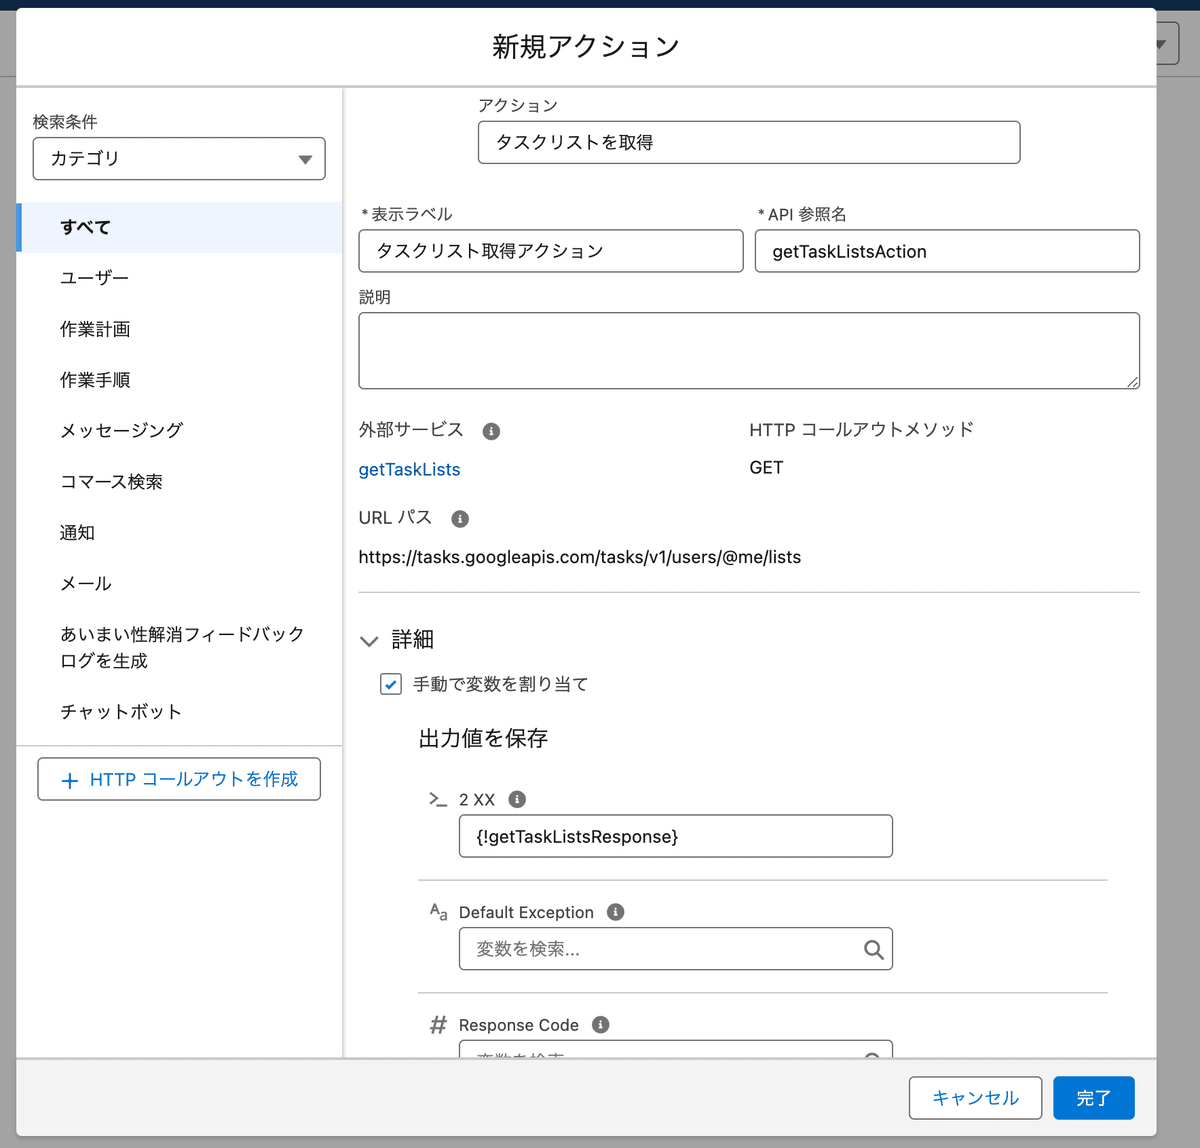Select the チャットボット category
Image resolution: width=1200 pixels, height=1148 pixels.
click(x=180, y=712)
